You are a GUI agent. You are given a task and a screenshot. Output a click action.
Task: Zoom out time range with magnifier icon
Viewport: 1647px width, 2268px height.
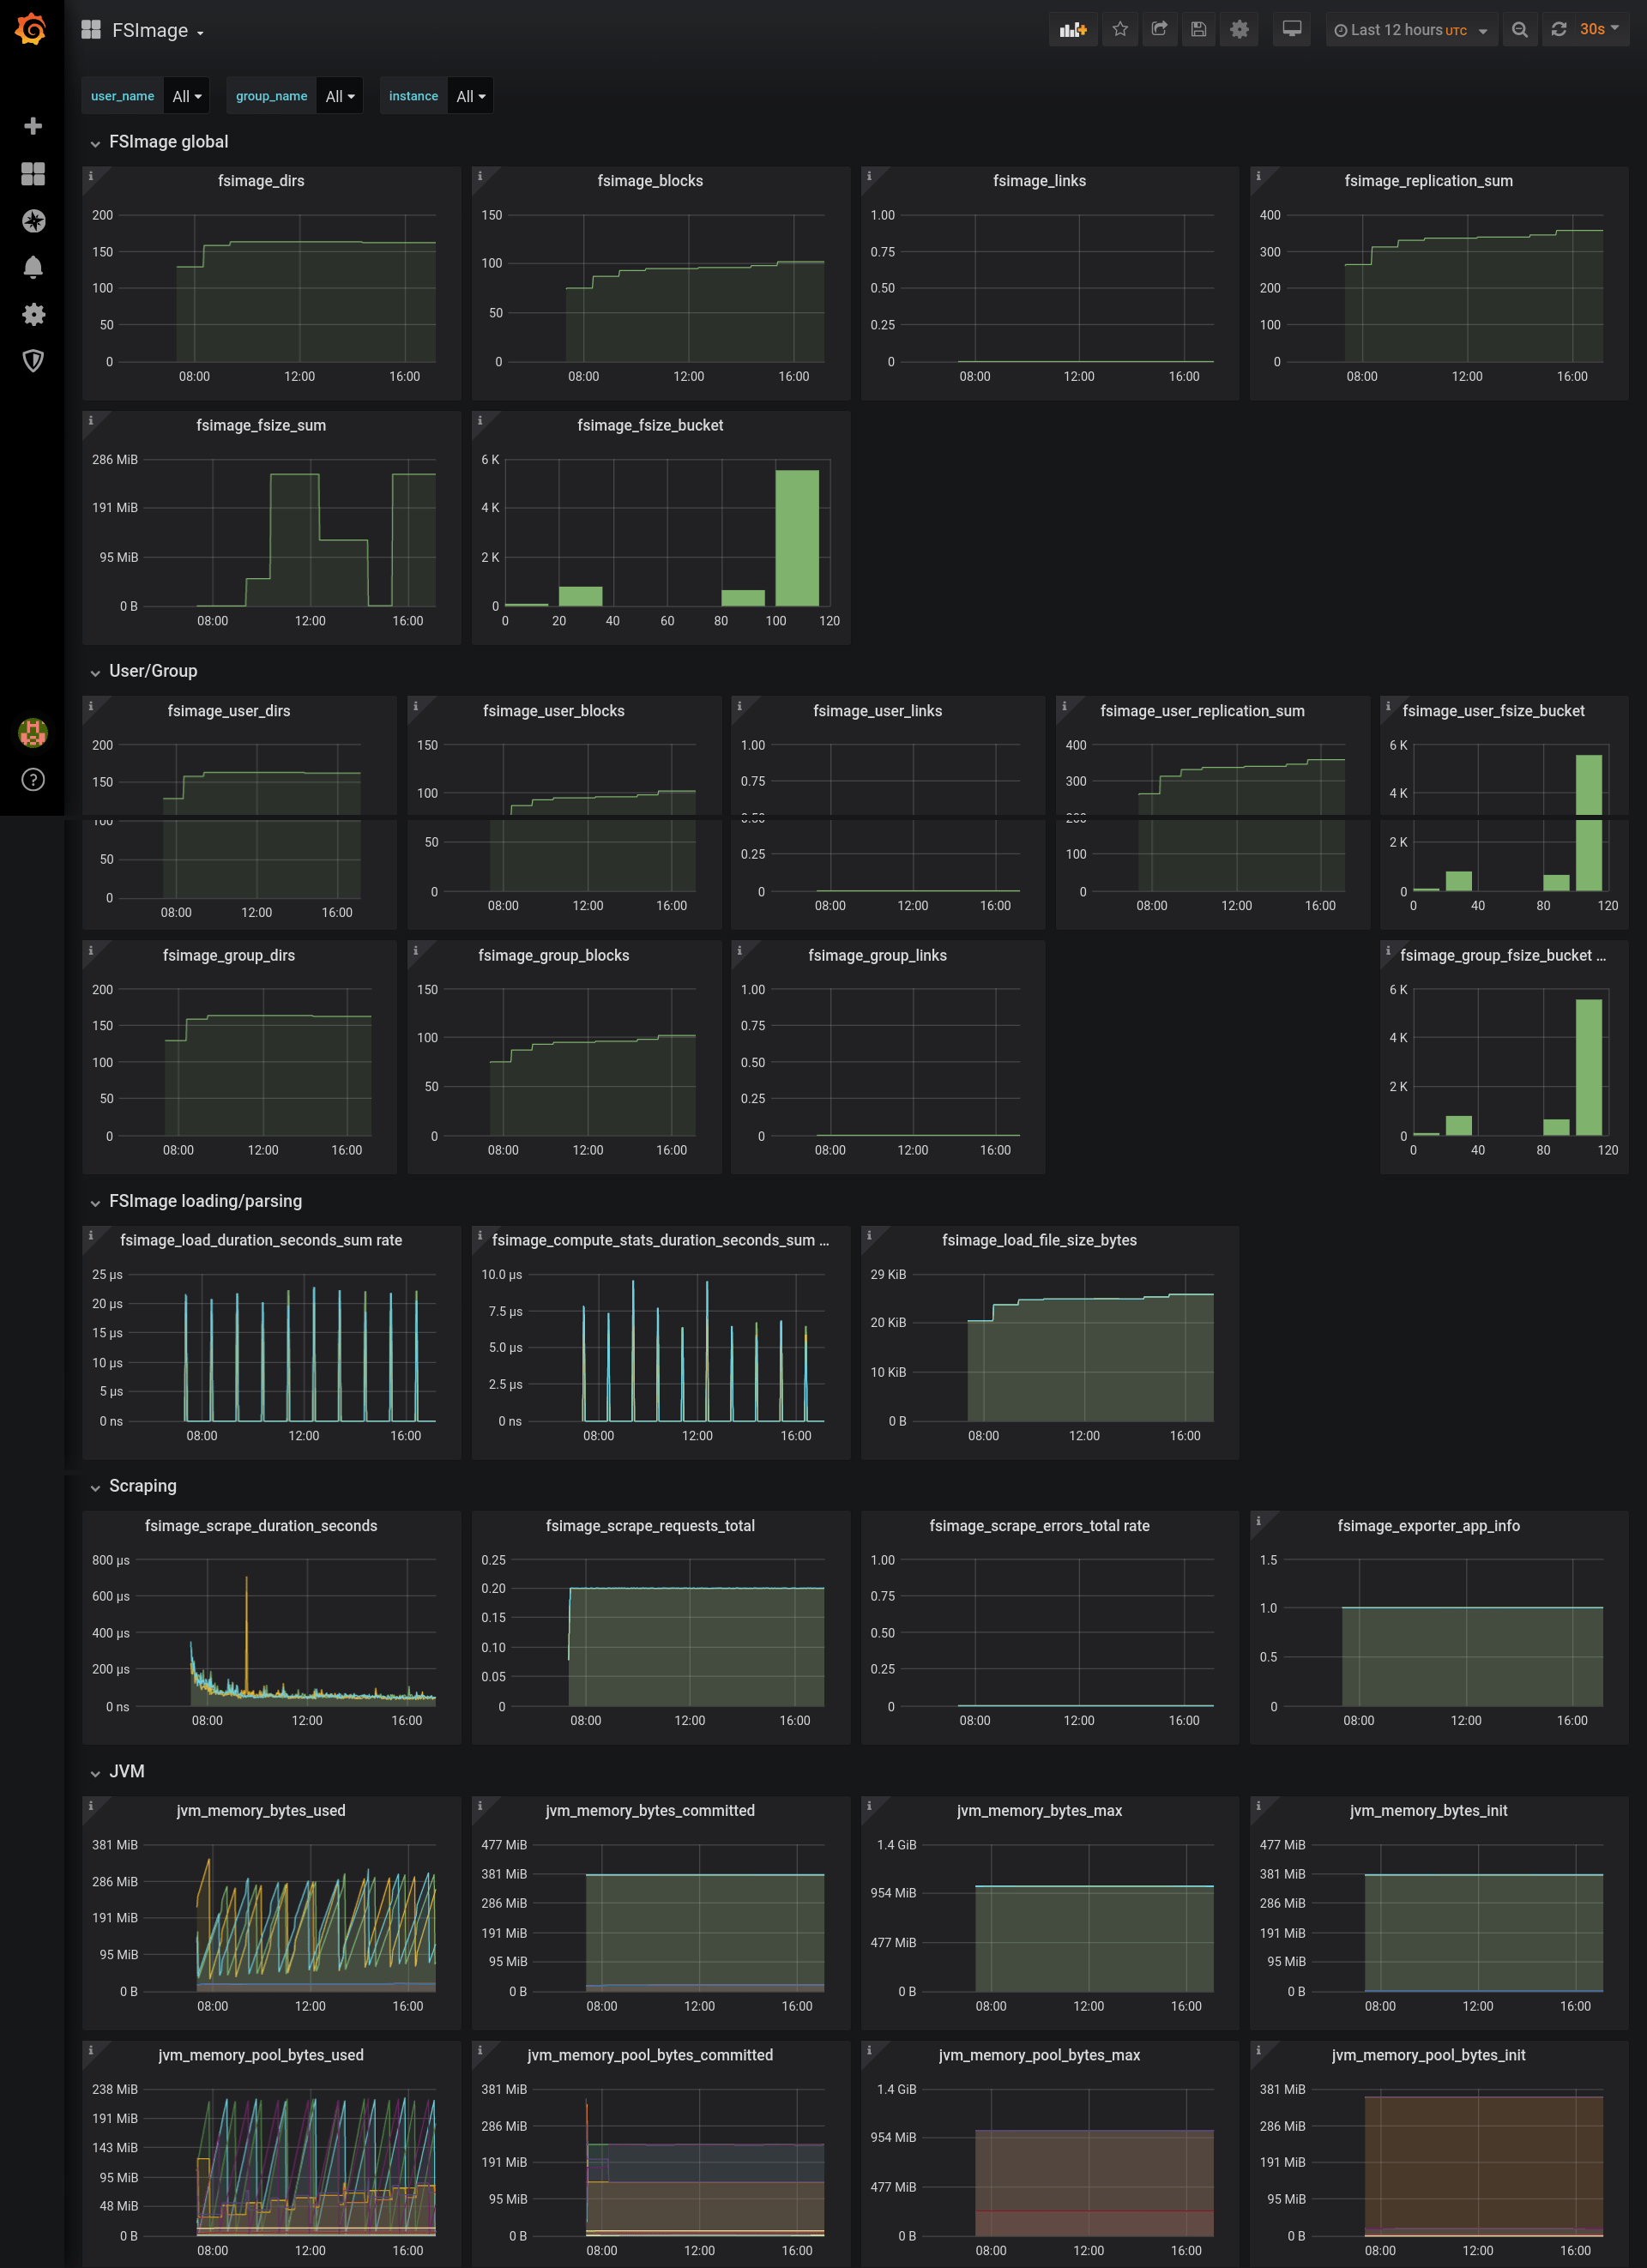1519,30
